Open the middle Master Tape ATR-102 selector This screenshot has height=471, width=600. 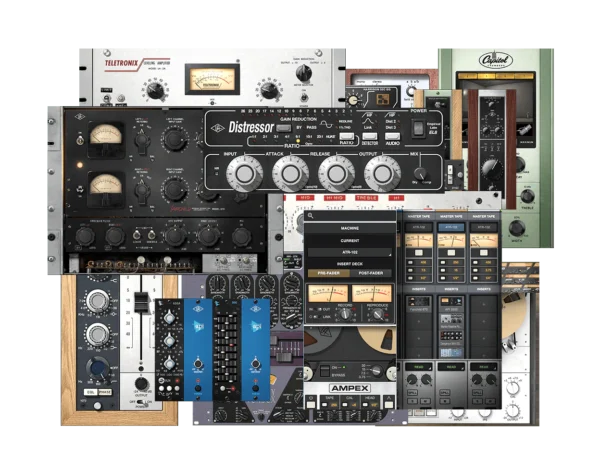pos(449,227)
